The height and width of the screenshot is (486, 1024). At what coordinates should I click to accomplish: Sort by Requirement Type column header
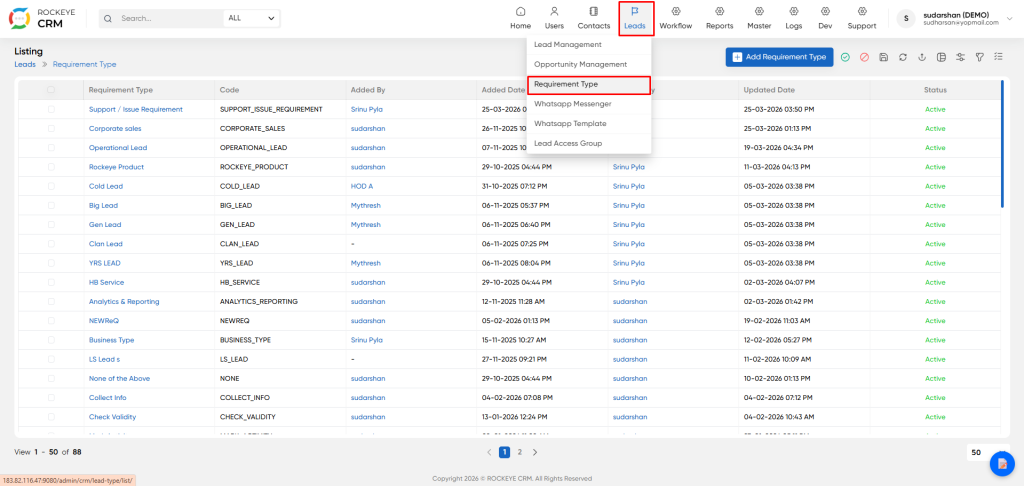(x=120, y=90)
